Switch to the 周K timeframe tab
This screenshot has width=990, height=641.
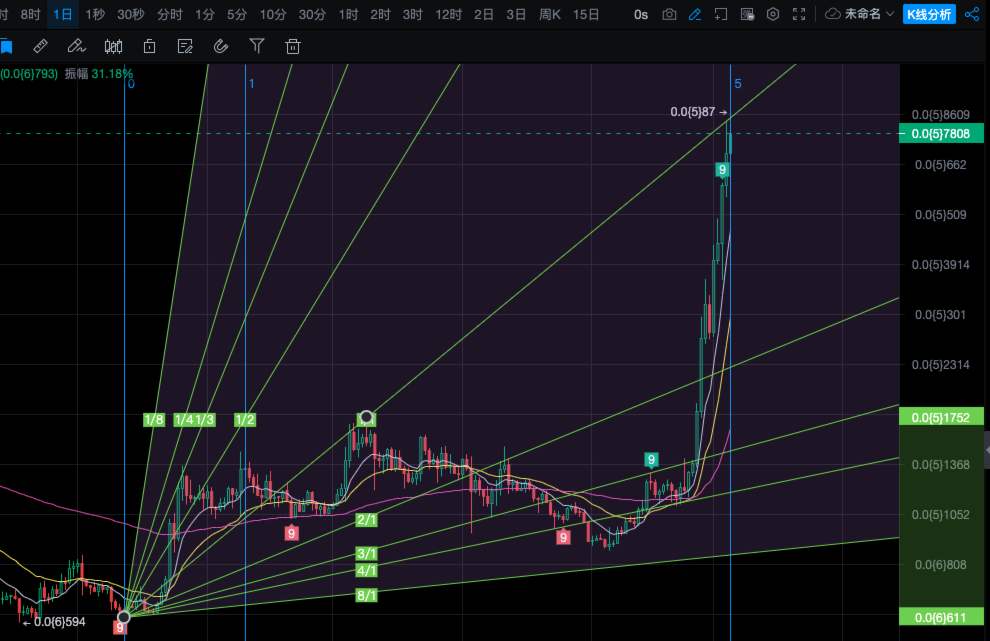[x=549, y=15]
